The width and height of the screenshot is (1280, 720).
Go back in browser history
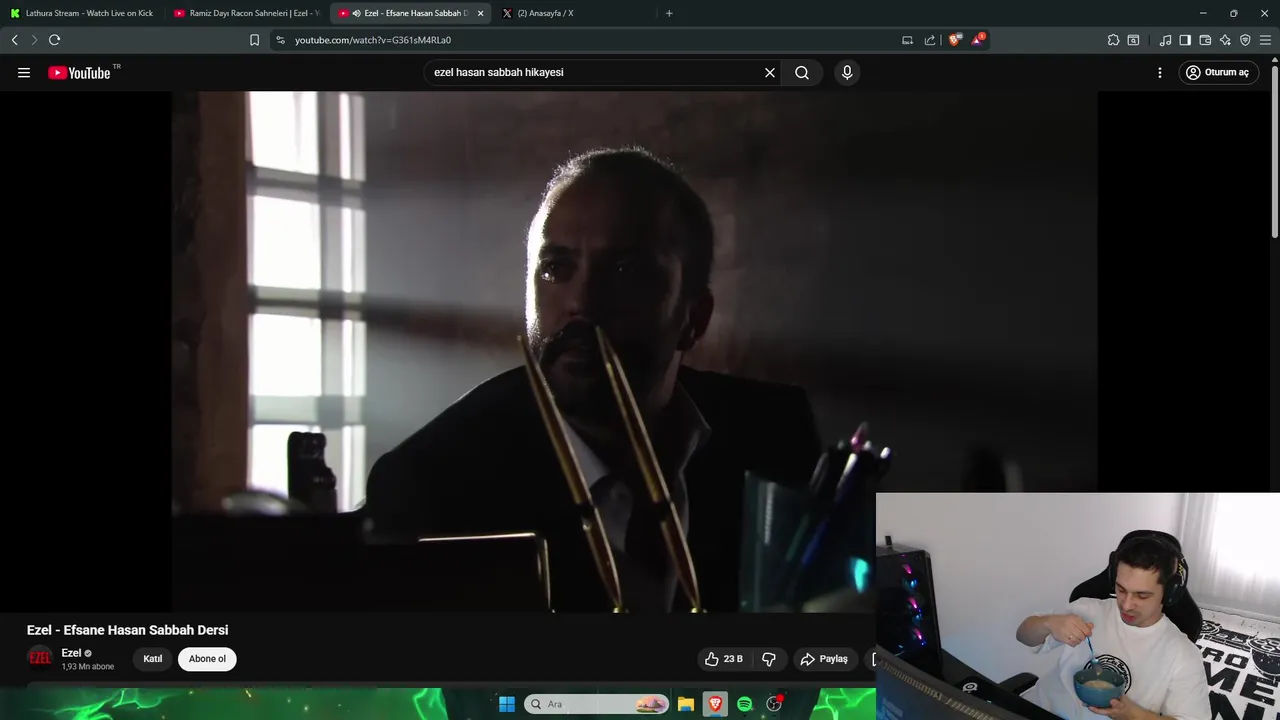pos(14,40)
